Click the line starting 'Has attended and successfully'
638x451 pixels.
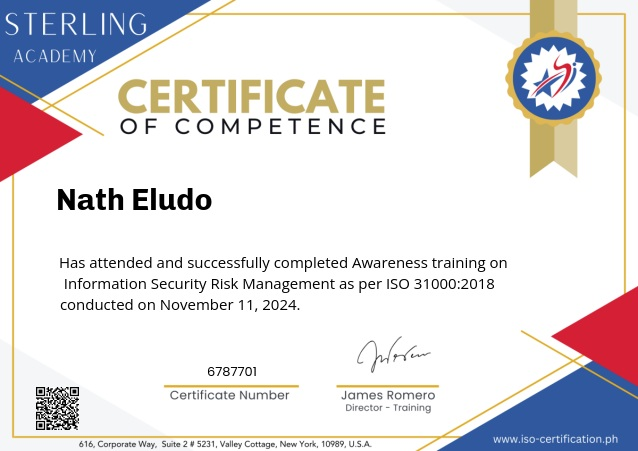[283, 263]
